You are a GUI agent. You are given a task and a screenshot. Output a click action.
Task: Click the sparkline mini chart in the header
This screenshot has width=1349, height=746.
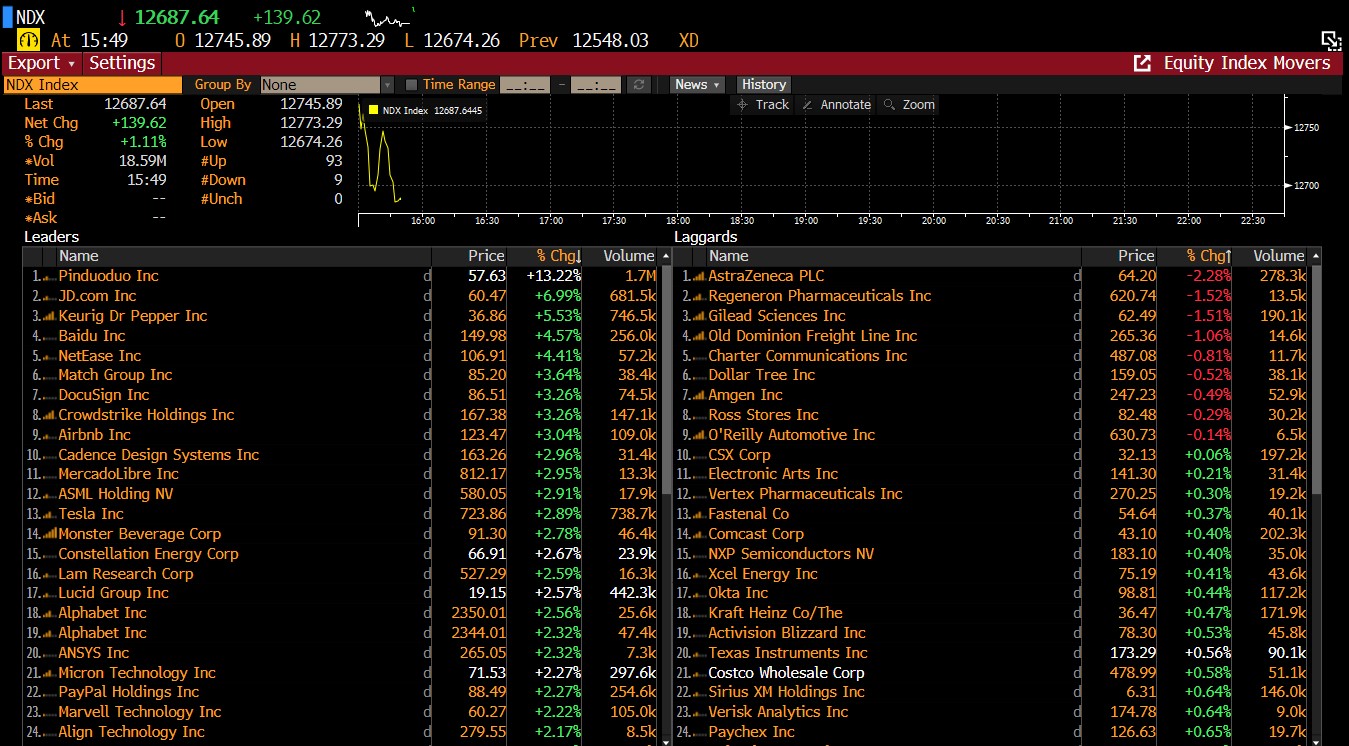(x=389, y=18)
